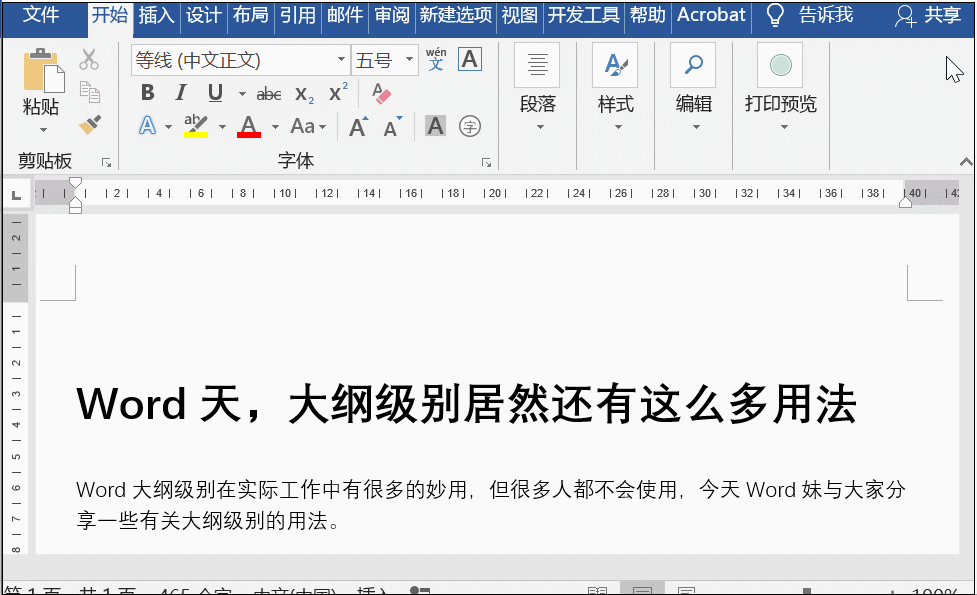Click the Grow Font icon
This screenshot has width=977, height=595.
click(x=358, y=126)
